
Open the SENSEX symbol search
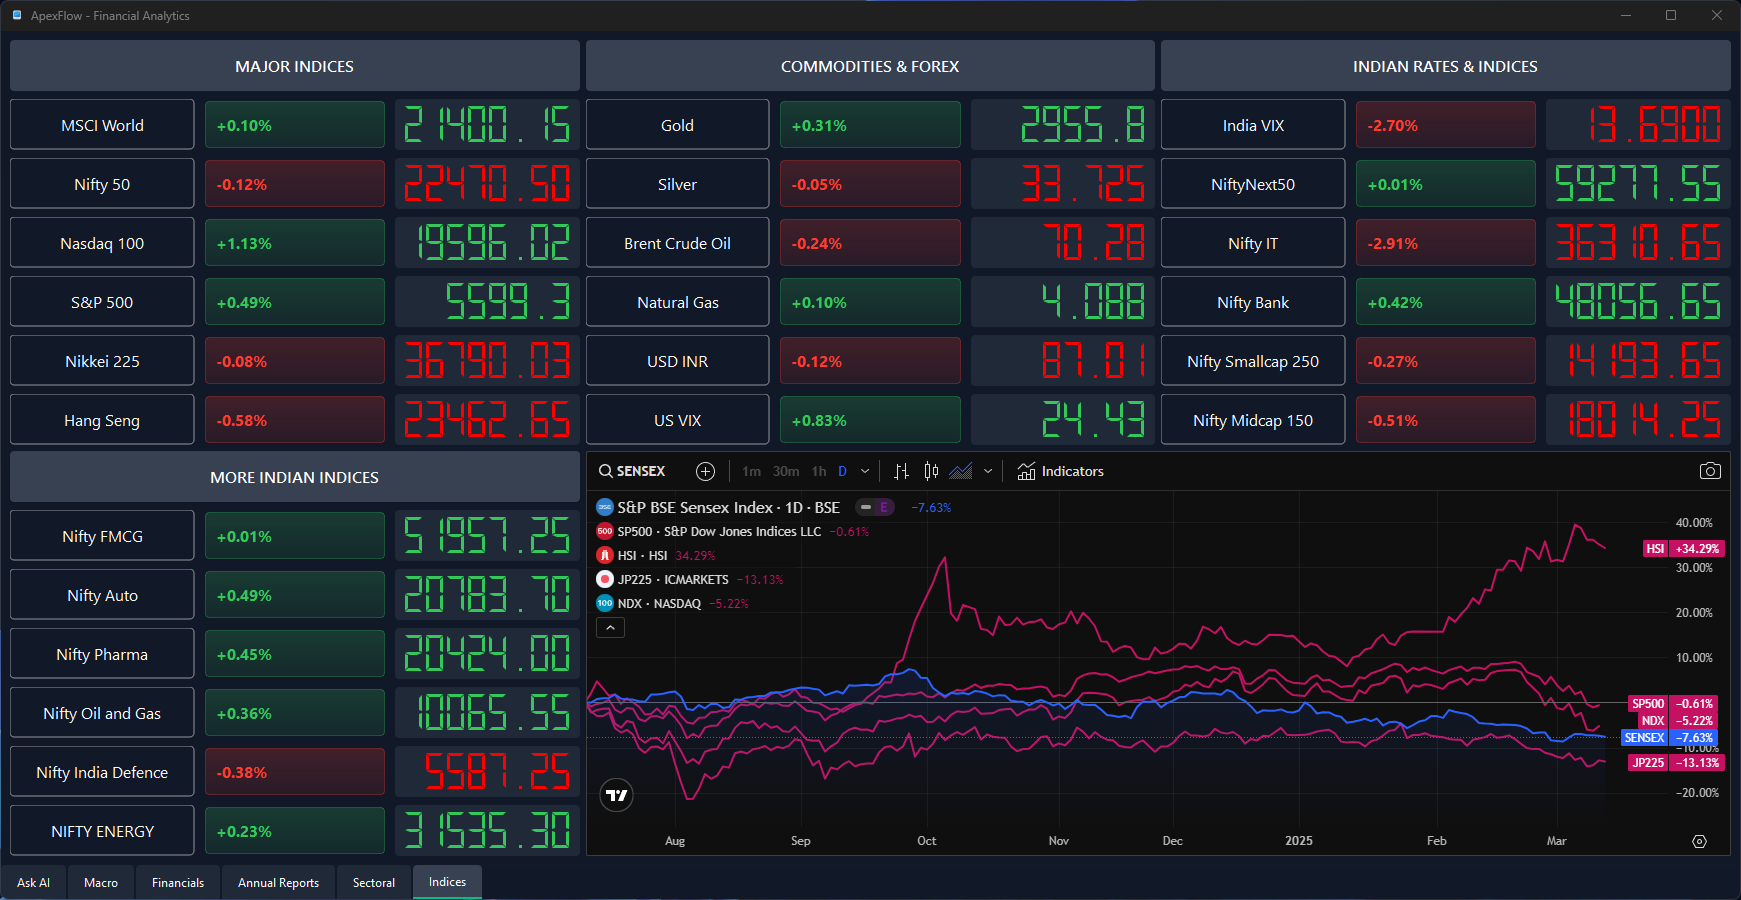tap(632, 471)
